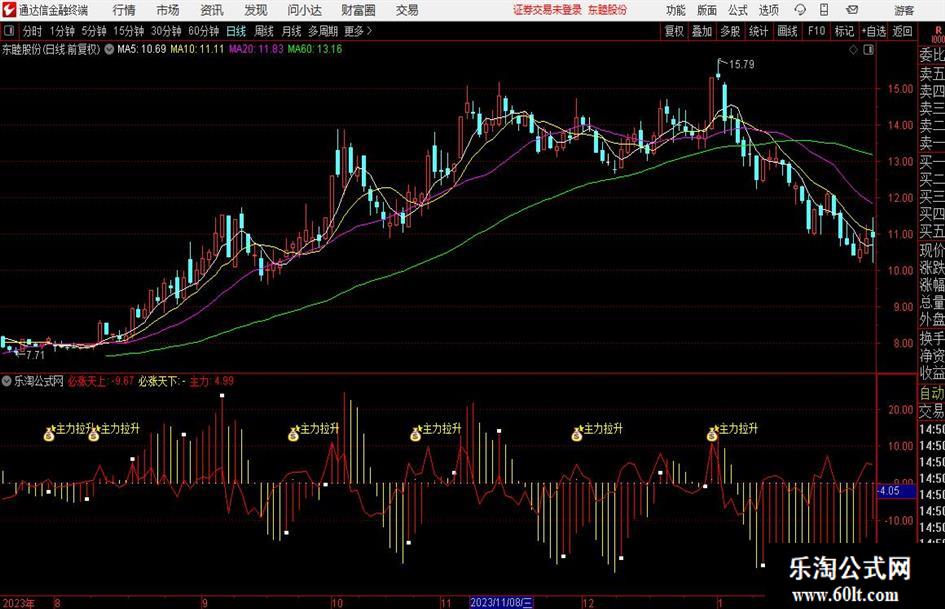Image resolution: width=945 pixels, height=609 pixels.
Task: Click the first 主力拉升 money-bag marker
Action: tap(49, 434)
